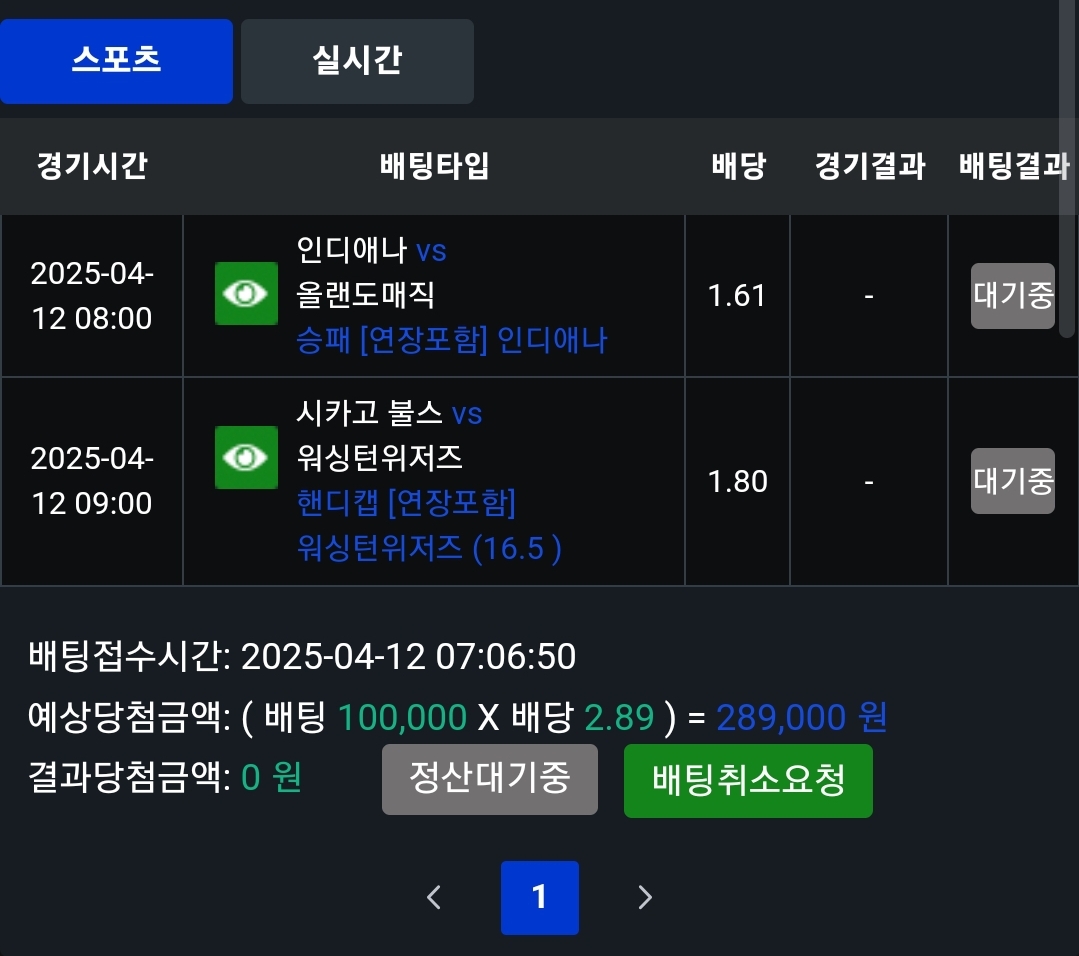Click the eye icon for 시카고 불스 match
1079x956 pixels.
pyautogui.click(x=246, y=458)
